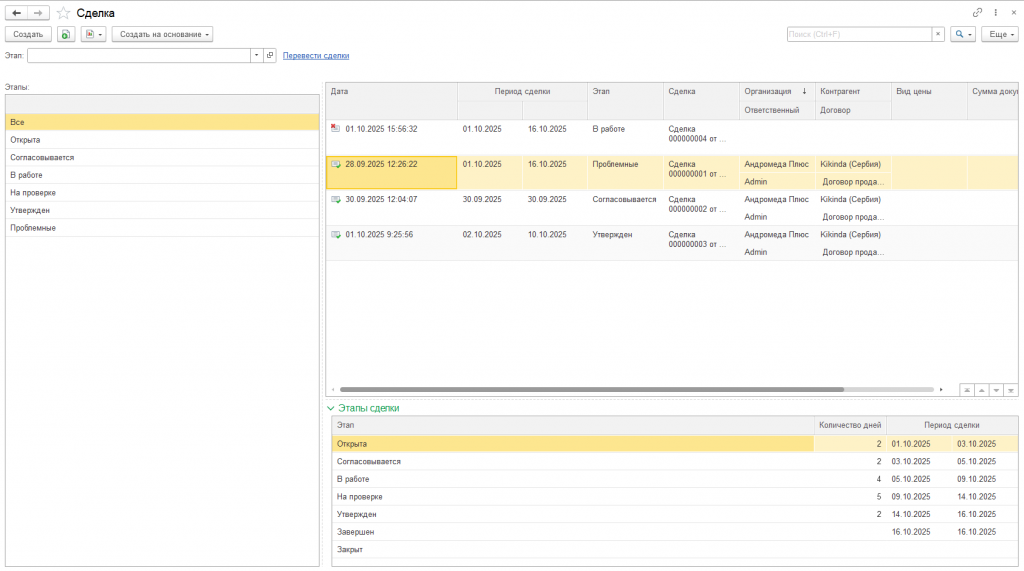Click the horizontal scrollbar of deals table
This screenshot has width=1024, height=571.
point(590,389)
